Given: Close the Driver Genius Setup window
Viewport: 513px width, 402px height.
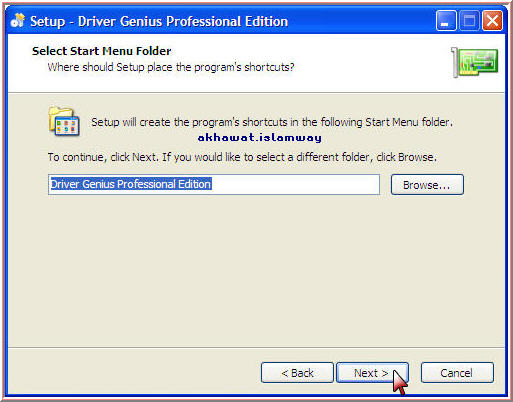Looking at the screenshot, I should [492, 21].
